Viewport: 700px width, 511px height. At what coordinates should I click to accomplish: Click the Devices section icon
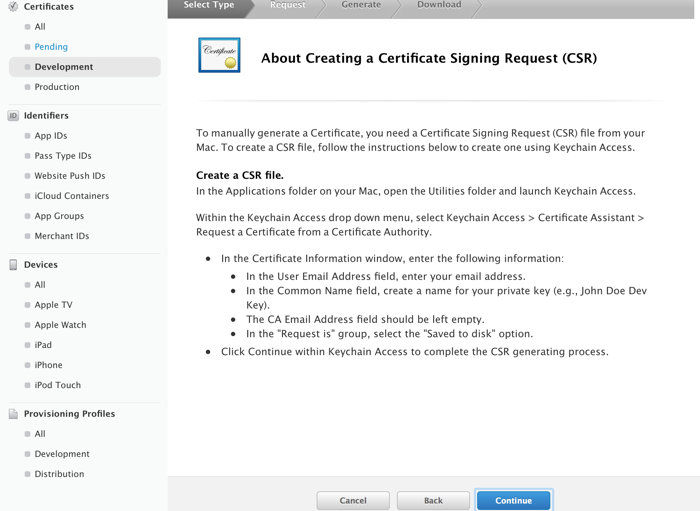pos(13,265)
